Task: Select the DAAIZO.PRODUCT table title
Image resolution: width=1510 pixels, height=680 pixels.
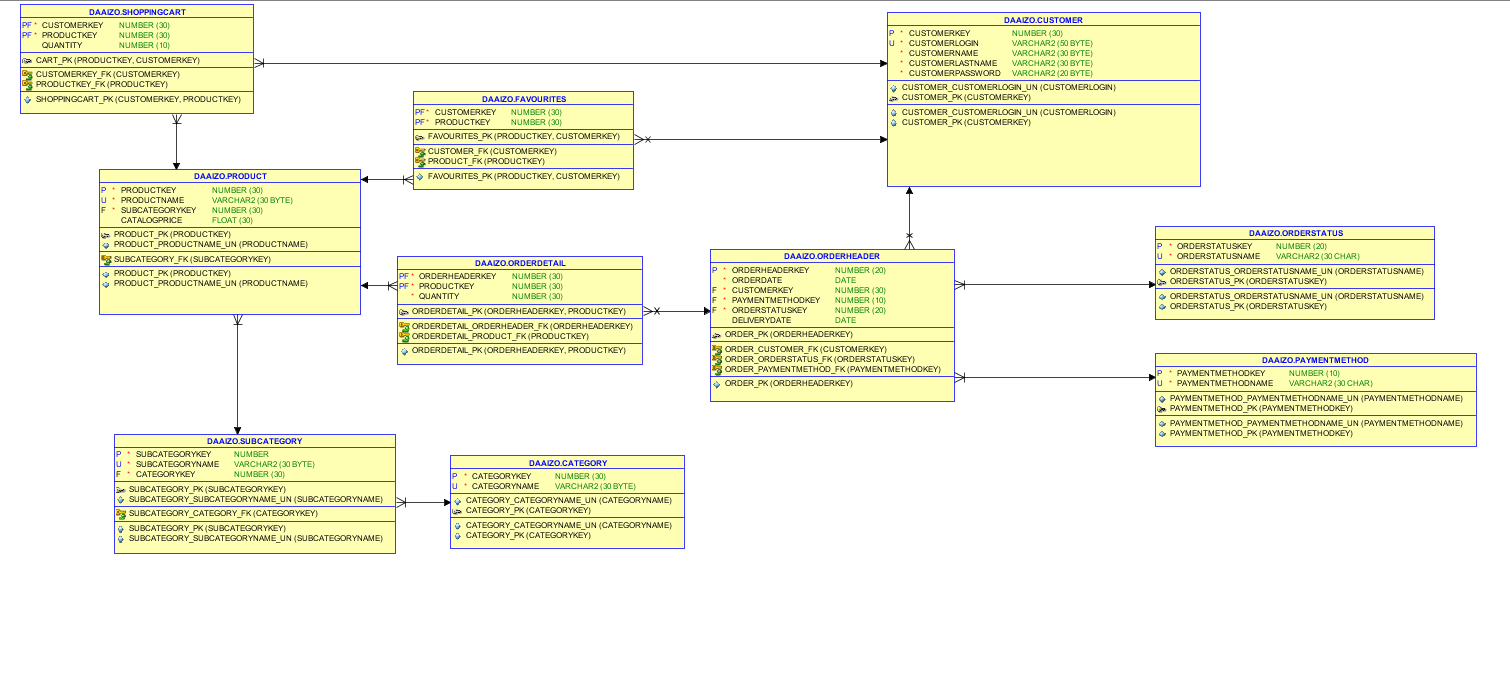Action: point(230,176)
